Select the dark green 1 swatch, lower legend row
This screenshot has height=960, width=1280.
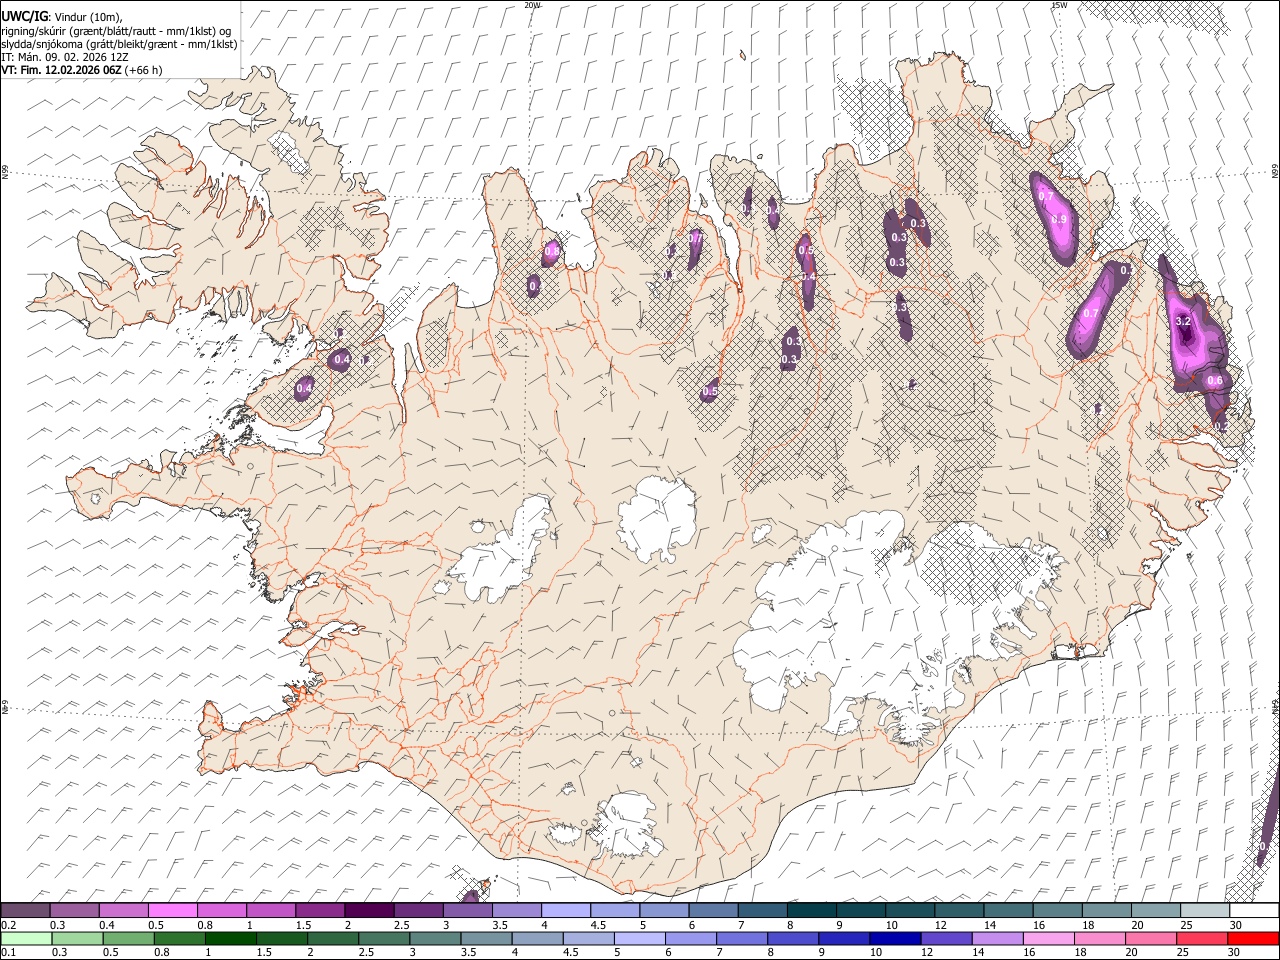230,938
